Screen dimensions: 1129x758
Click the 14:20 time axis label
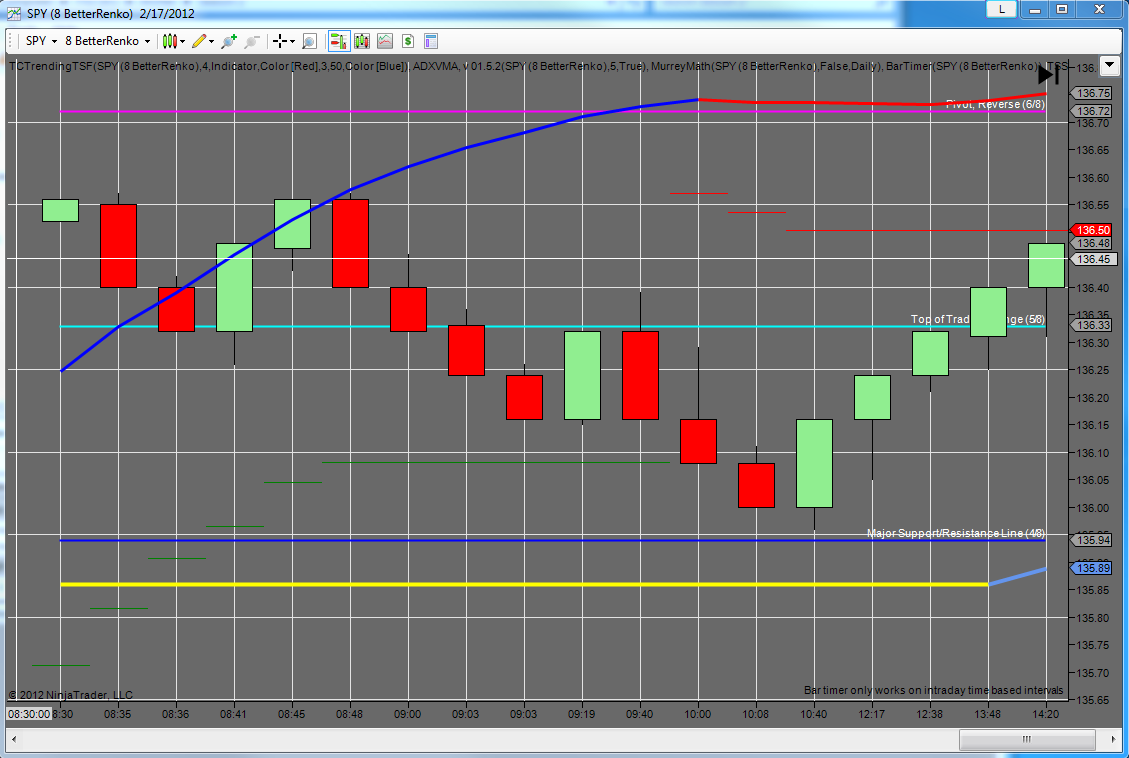click(x=1045, y=714)
